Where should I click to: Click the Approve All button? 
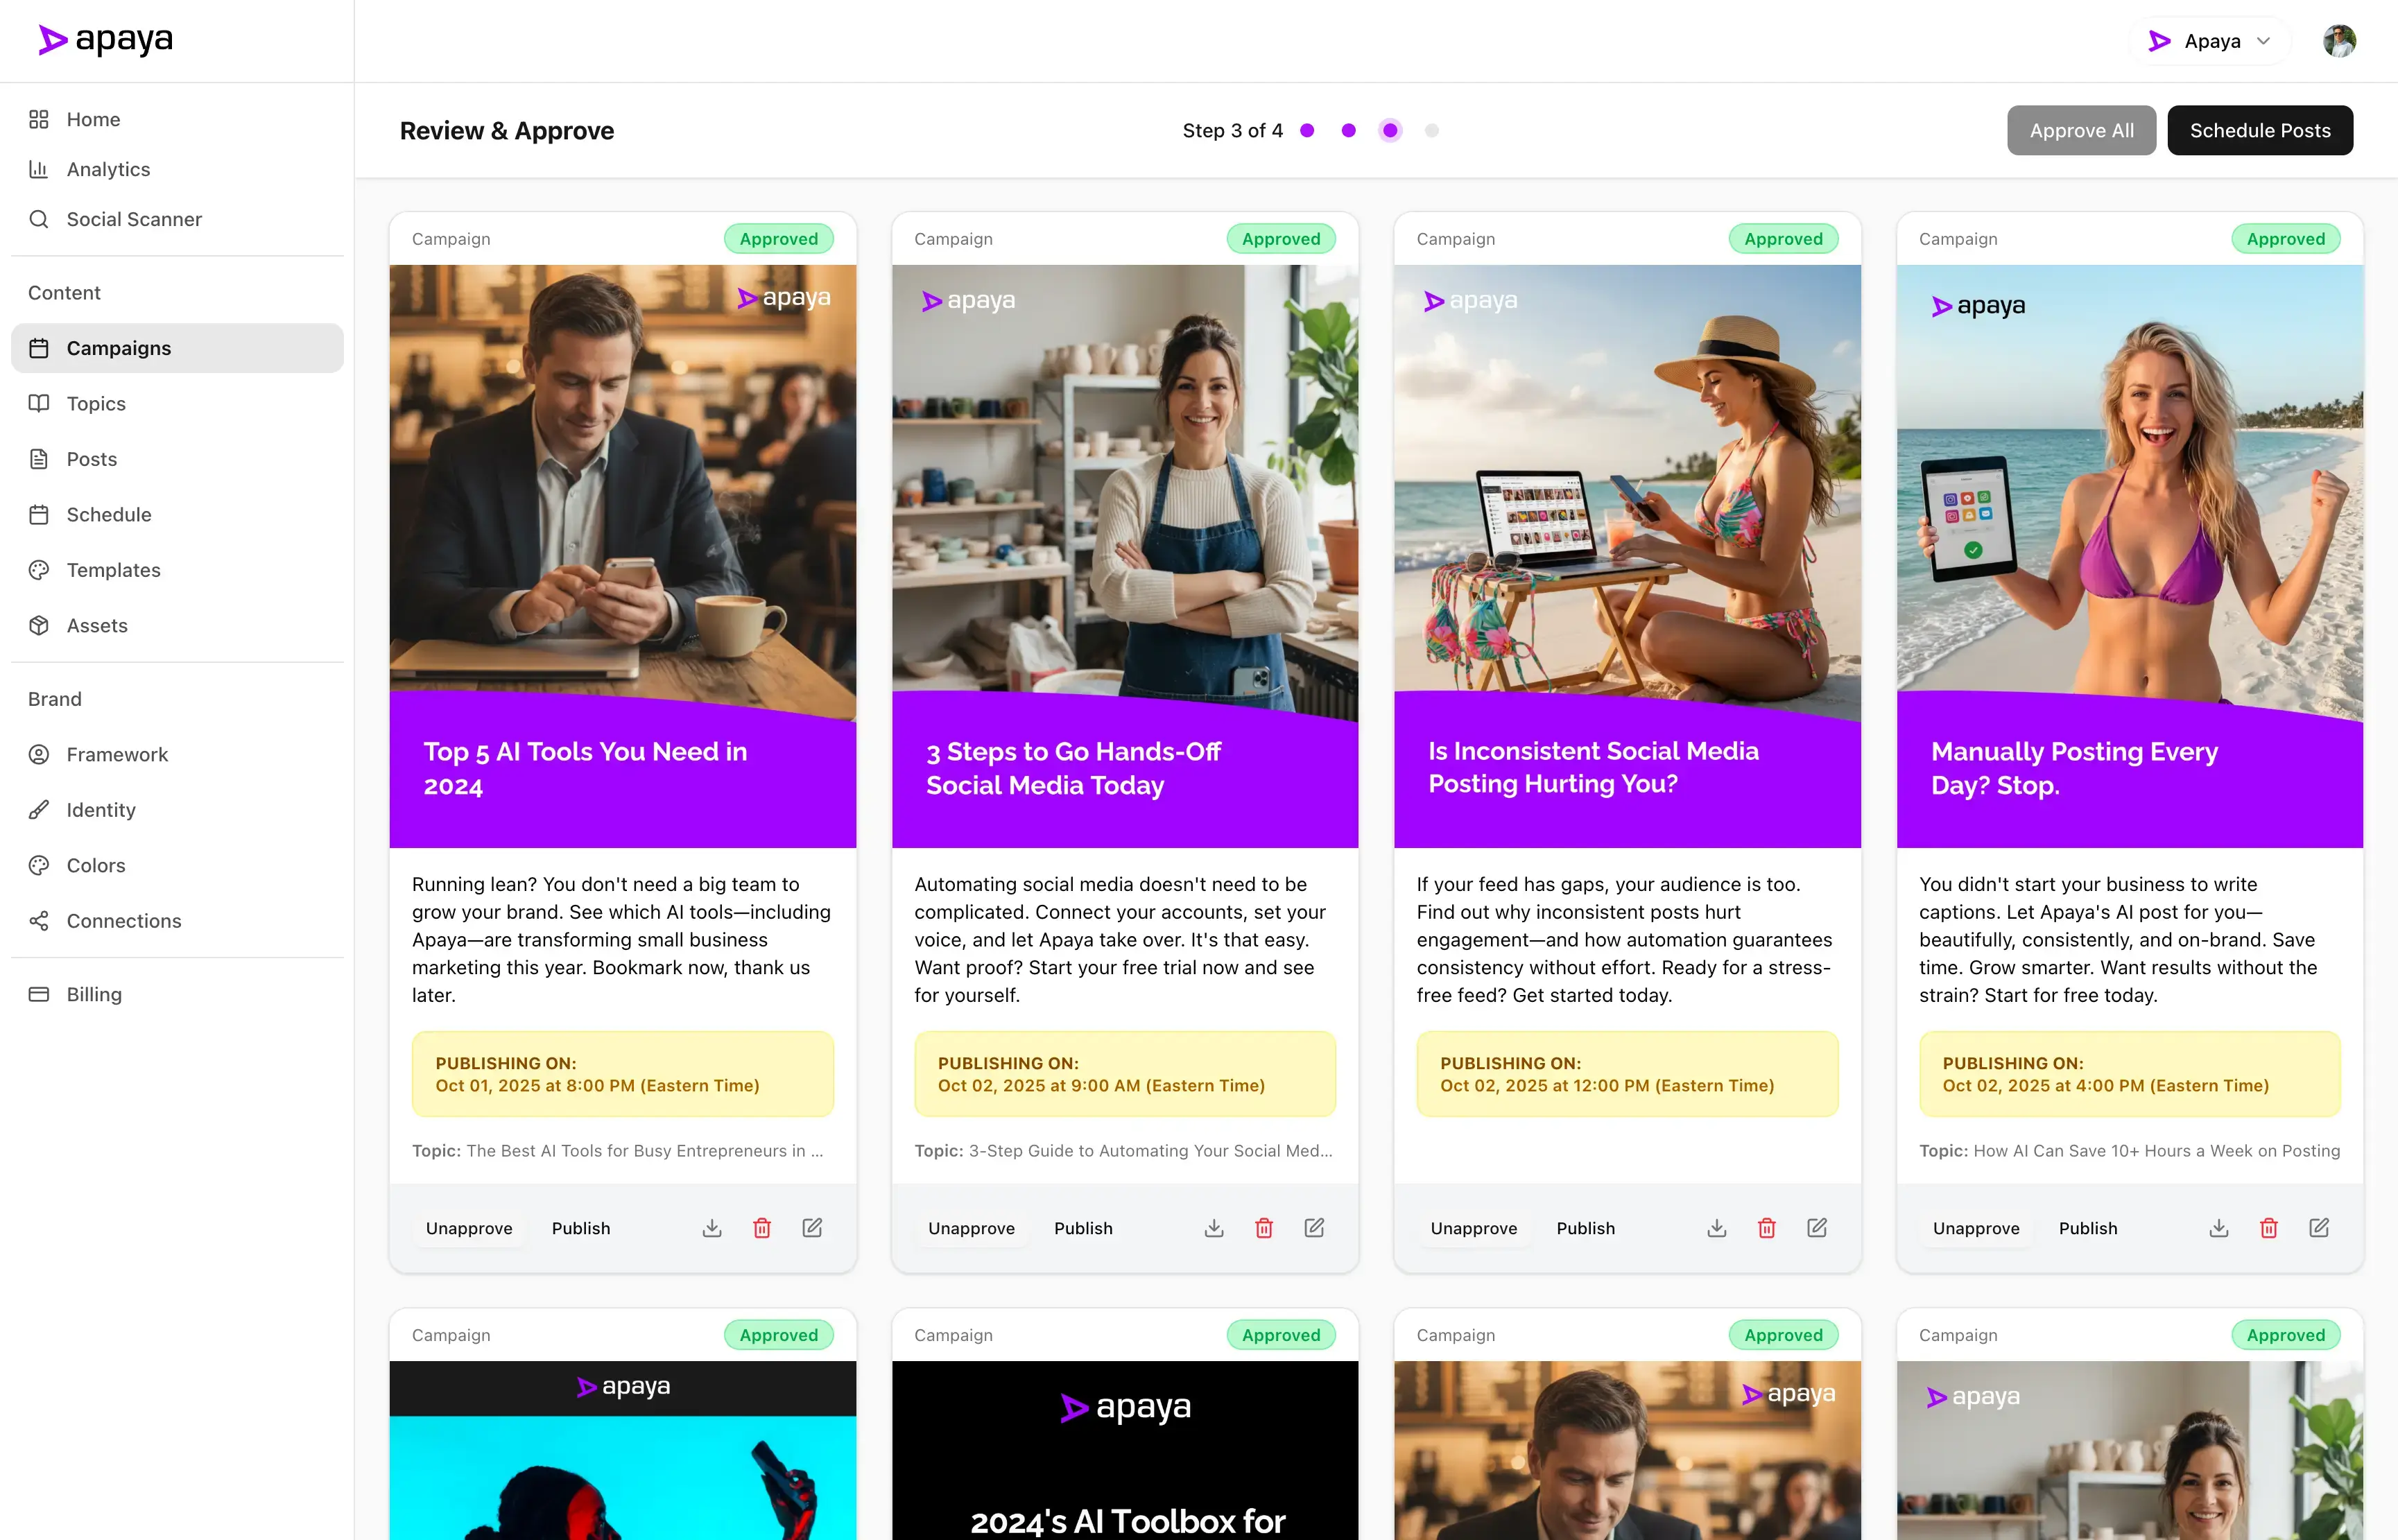pyautogui.click(x=2081, y=130)
